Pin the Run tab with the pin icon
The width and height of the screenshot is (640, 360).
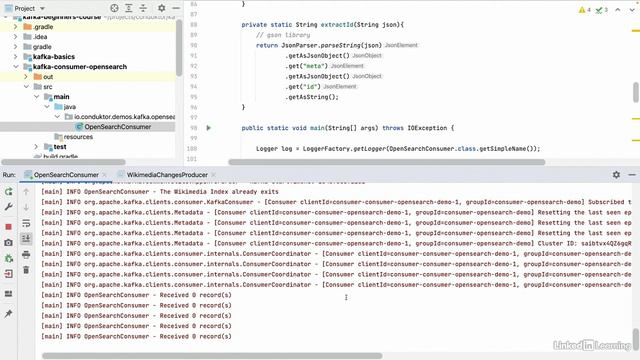(x=9, y=313)
